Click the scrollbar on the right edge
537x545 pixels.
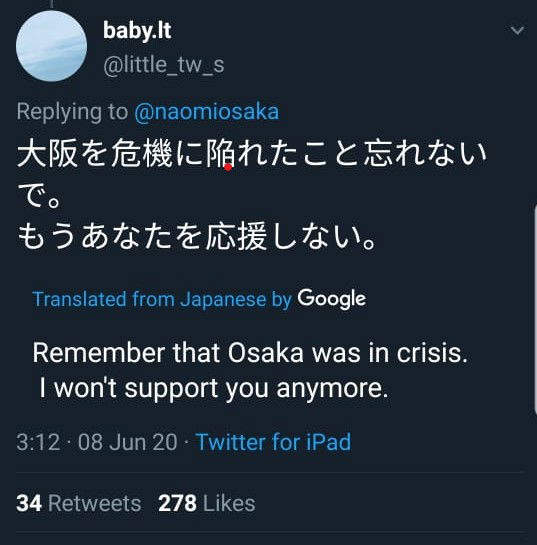point(535,309)
